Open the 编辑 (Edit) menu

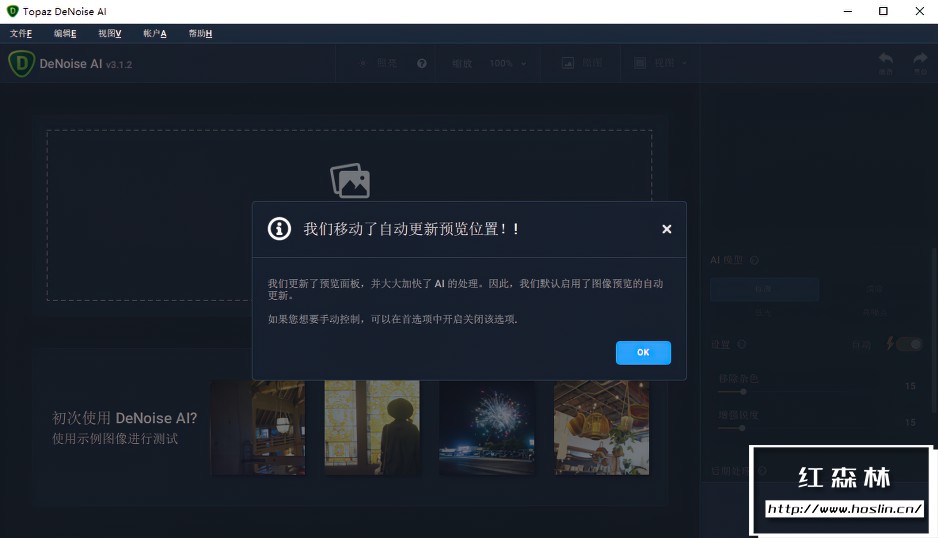point(65,34)
